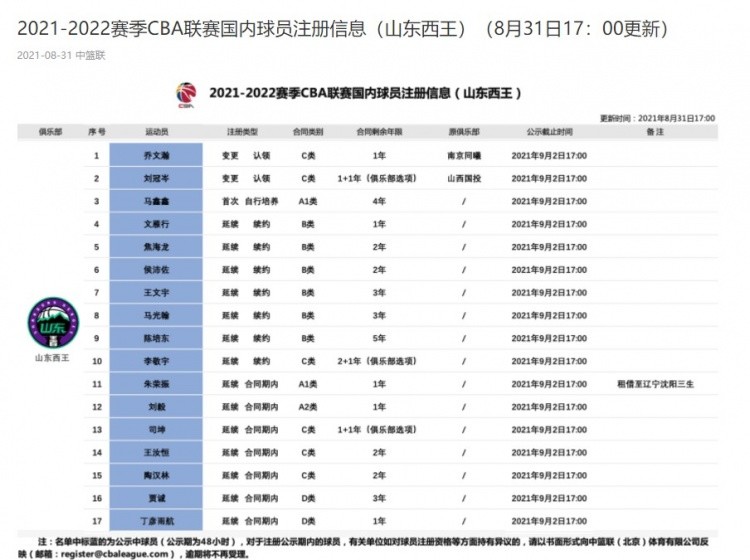Select player cell 陶汉林

tap(156, 475)
